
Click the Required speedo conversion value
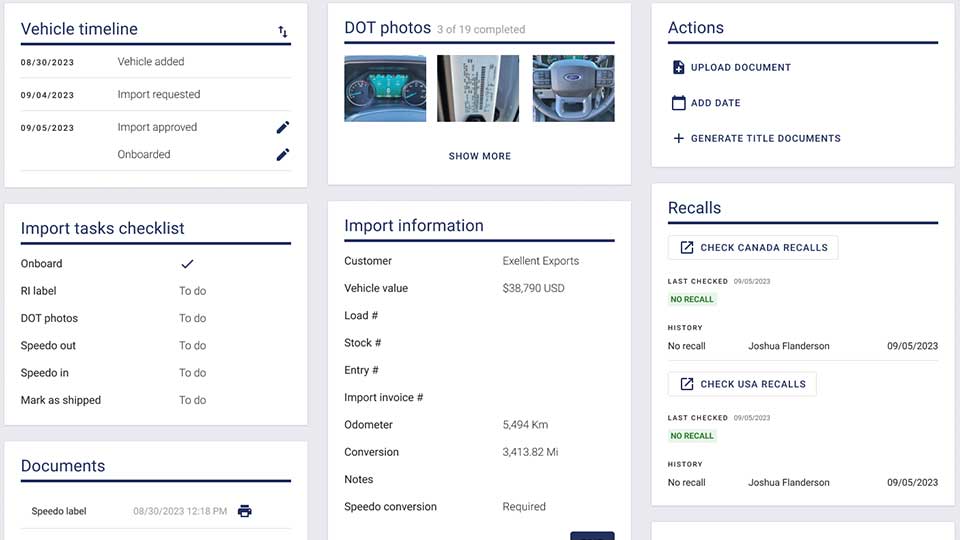524,507
